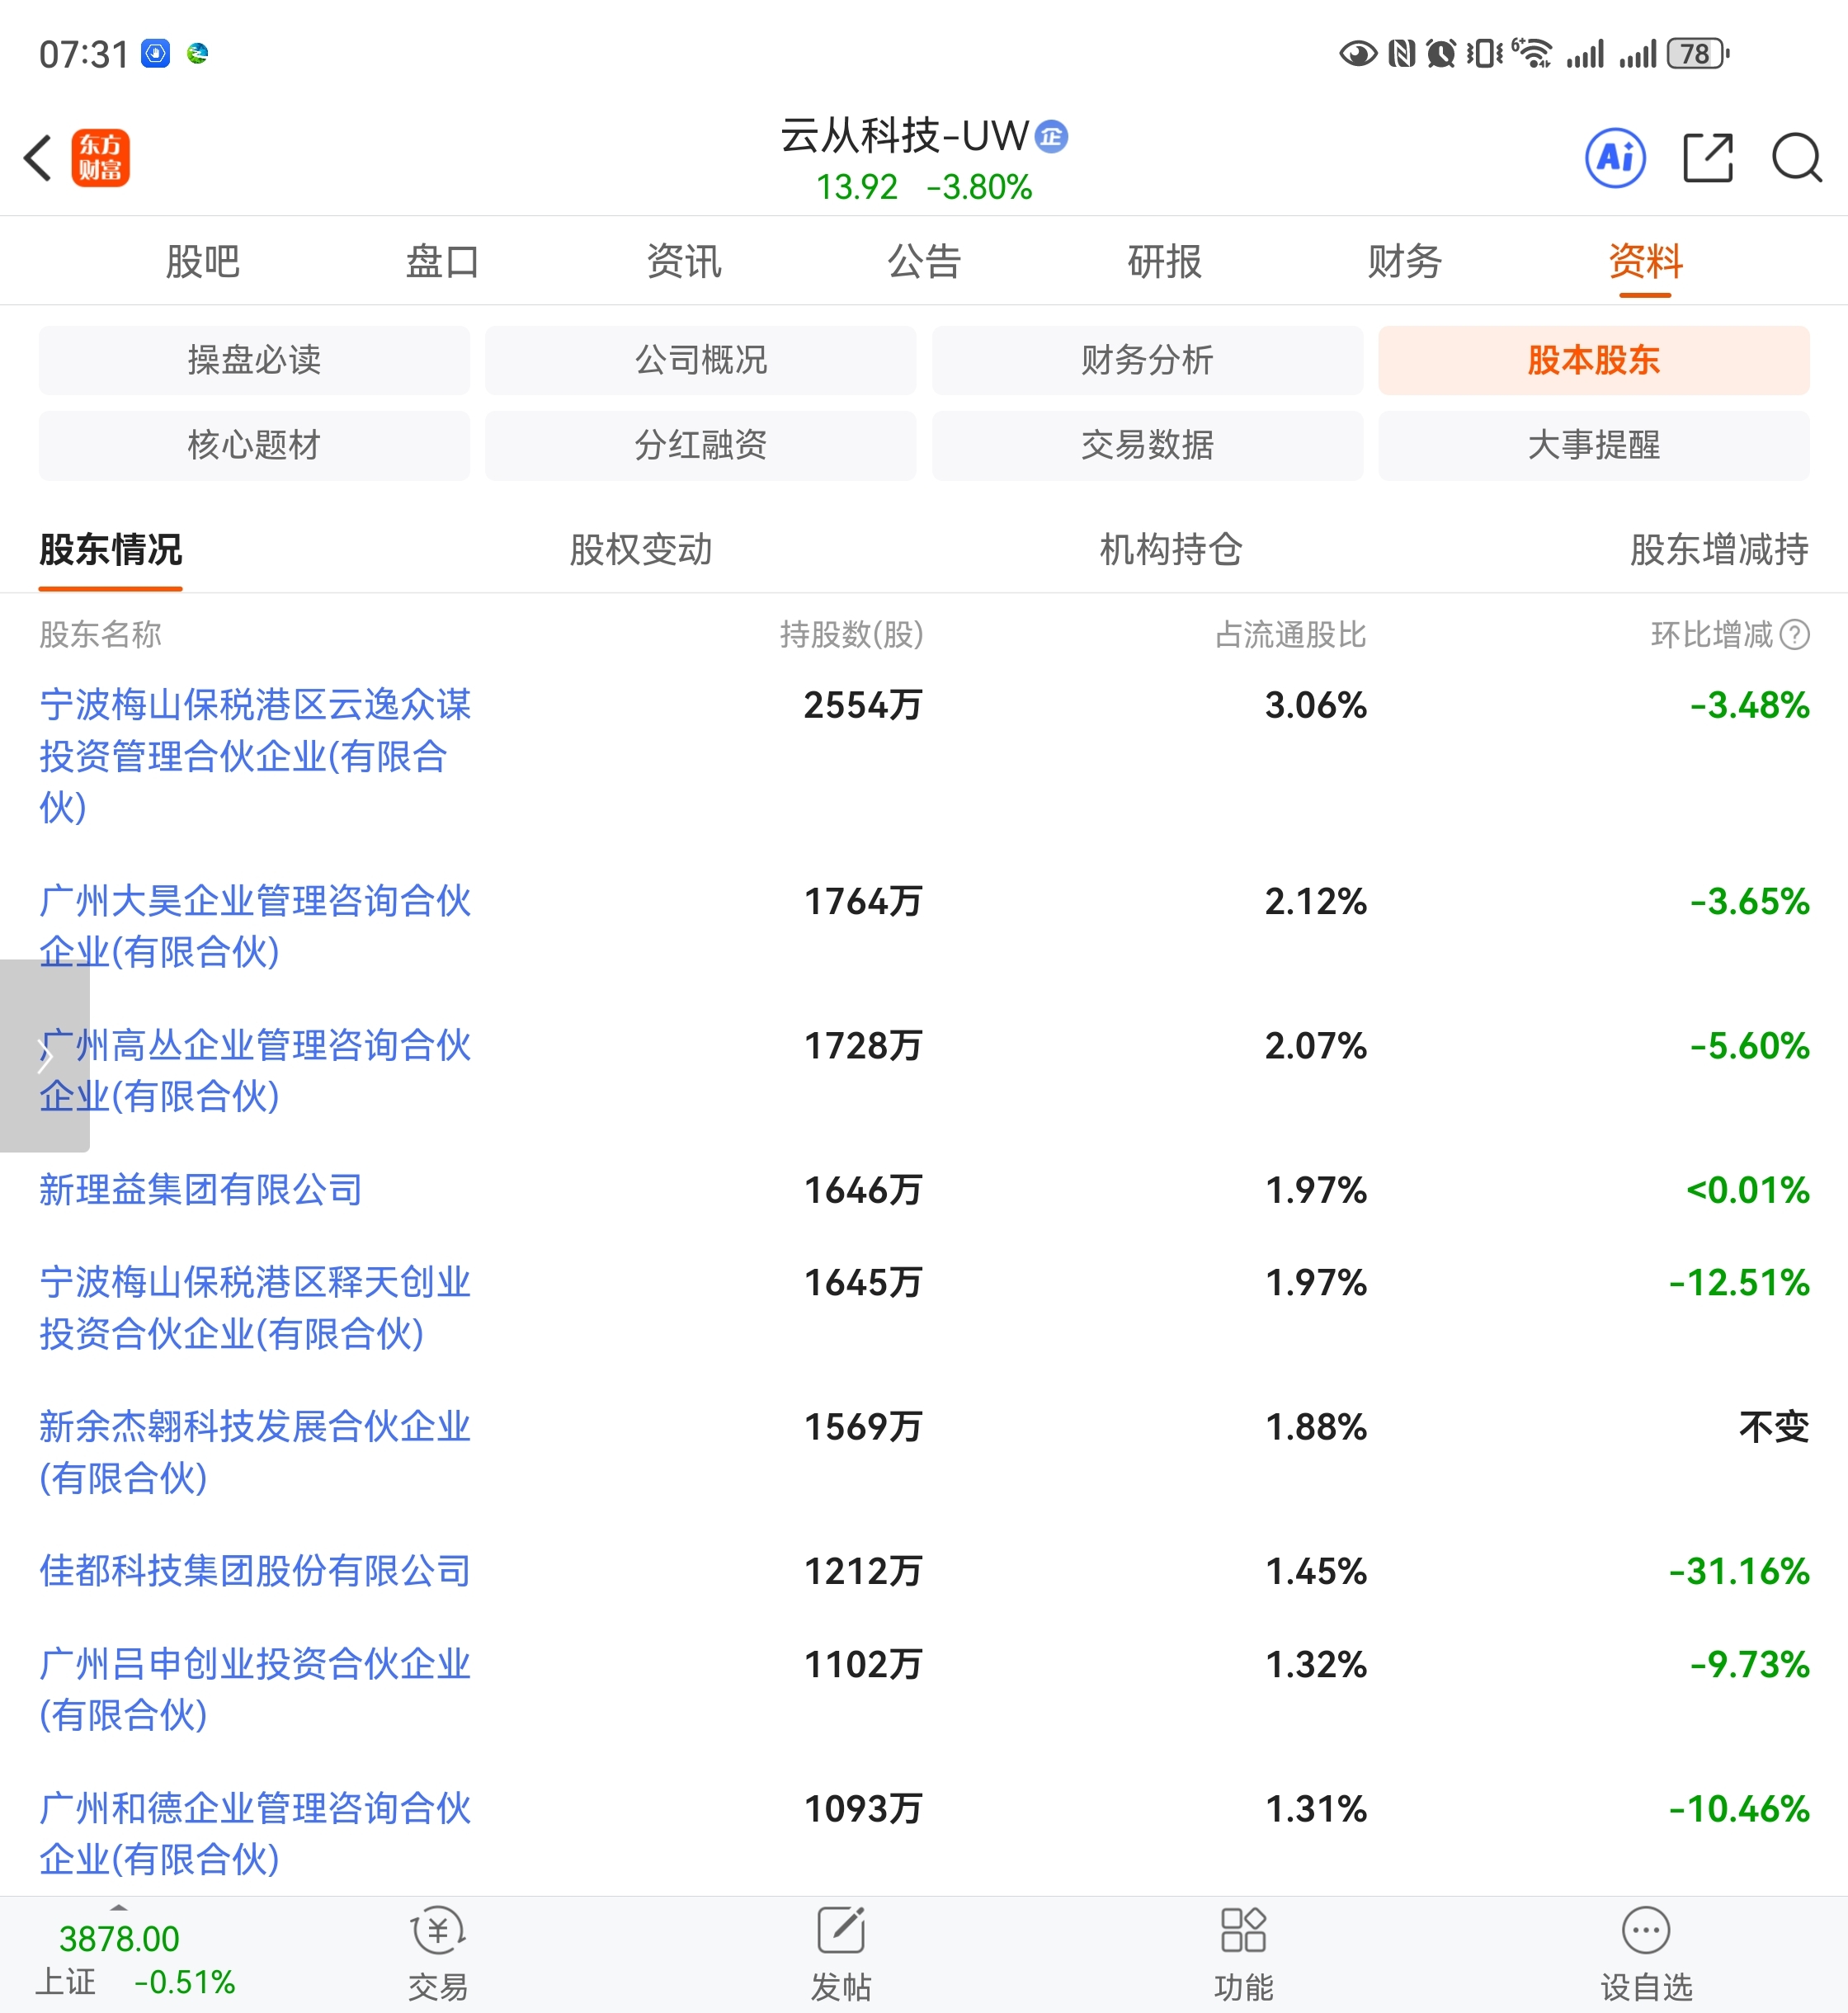This screenshot has height=2013, width=1848.
Task: Switch to the 财务 tab
Action: click(1404, 262)
